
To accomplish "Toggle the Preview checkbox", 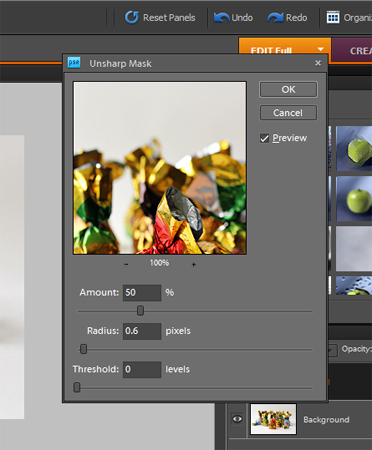I will click(x=264, y=138).
